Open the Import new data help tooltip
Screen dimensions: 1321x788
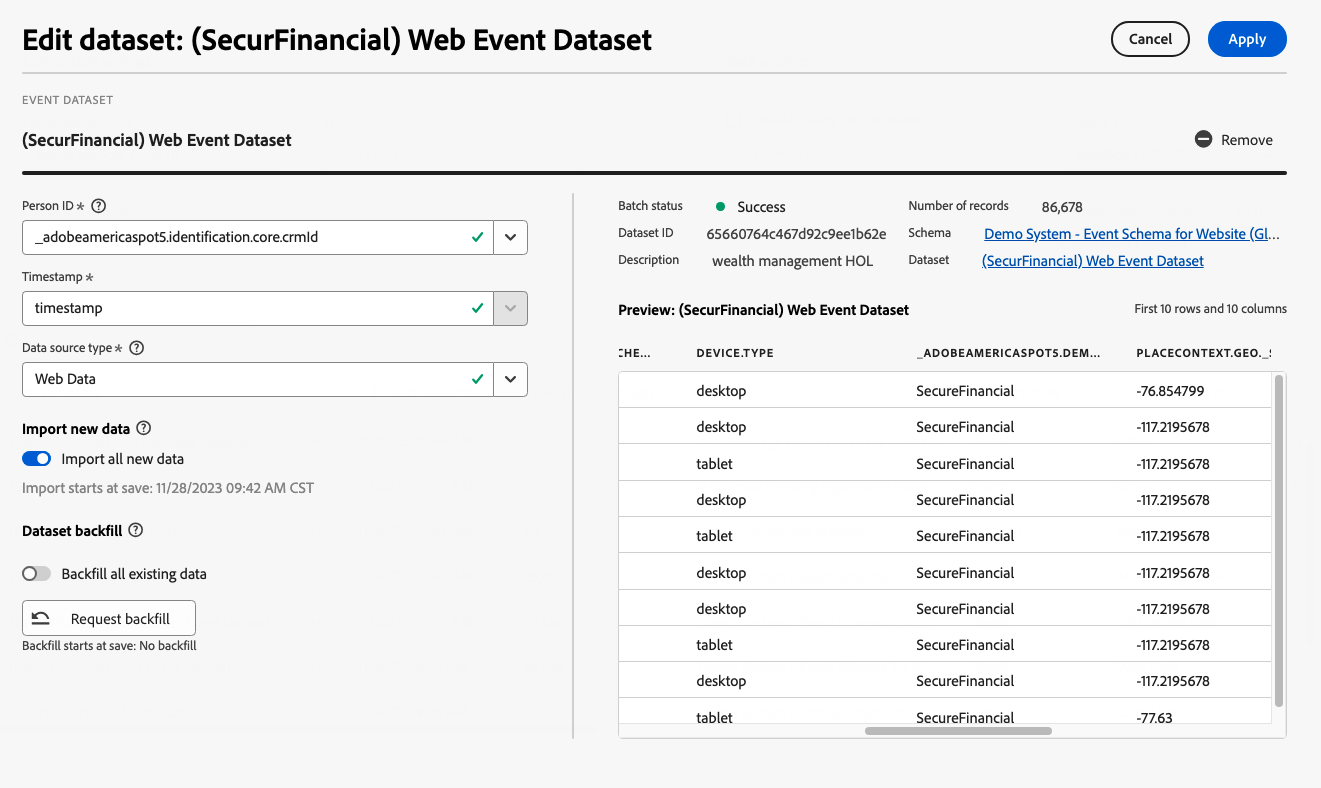[x=143, y=428]
